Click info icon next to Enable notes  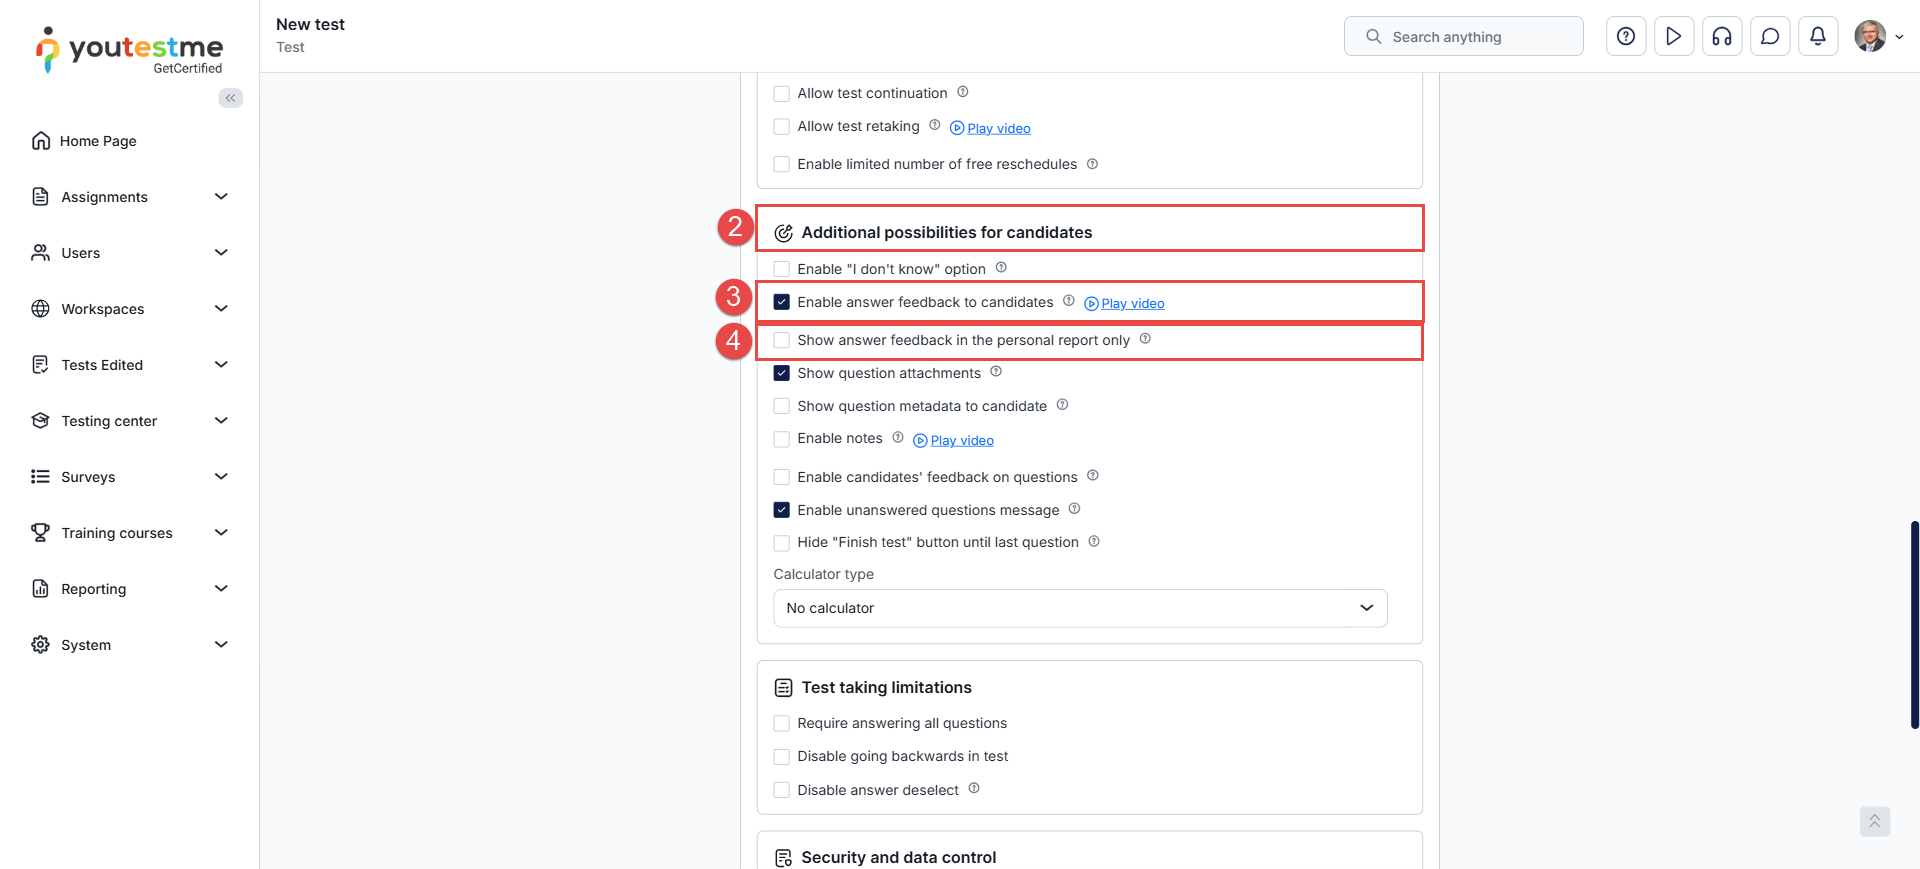coord(898,438)
